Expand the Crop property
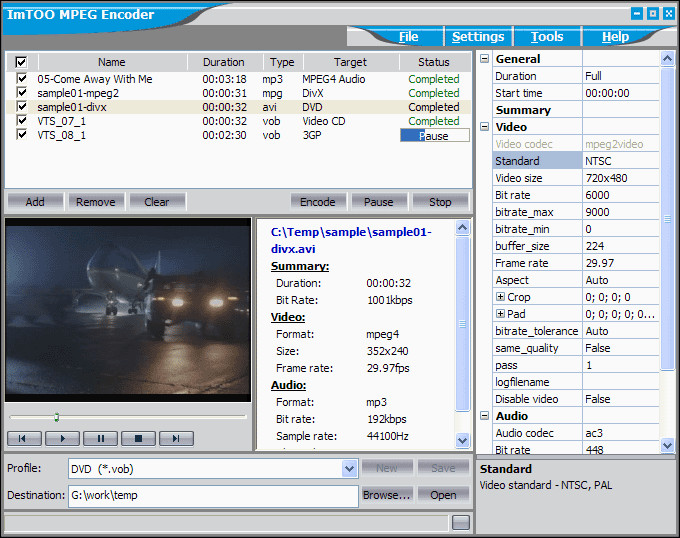Viewport: 680px width, 538px height. point(500,297)
